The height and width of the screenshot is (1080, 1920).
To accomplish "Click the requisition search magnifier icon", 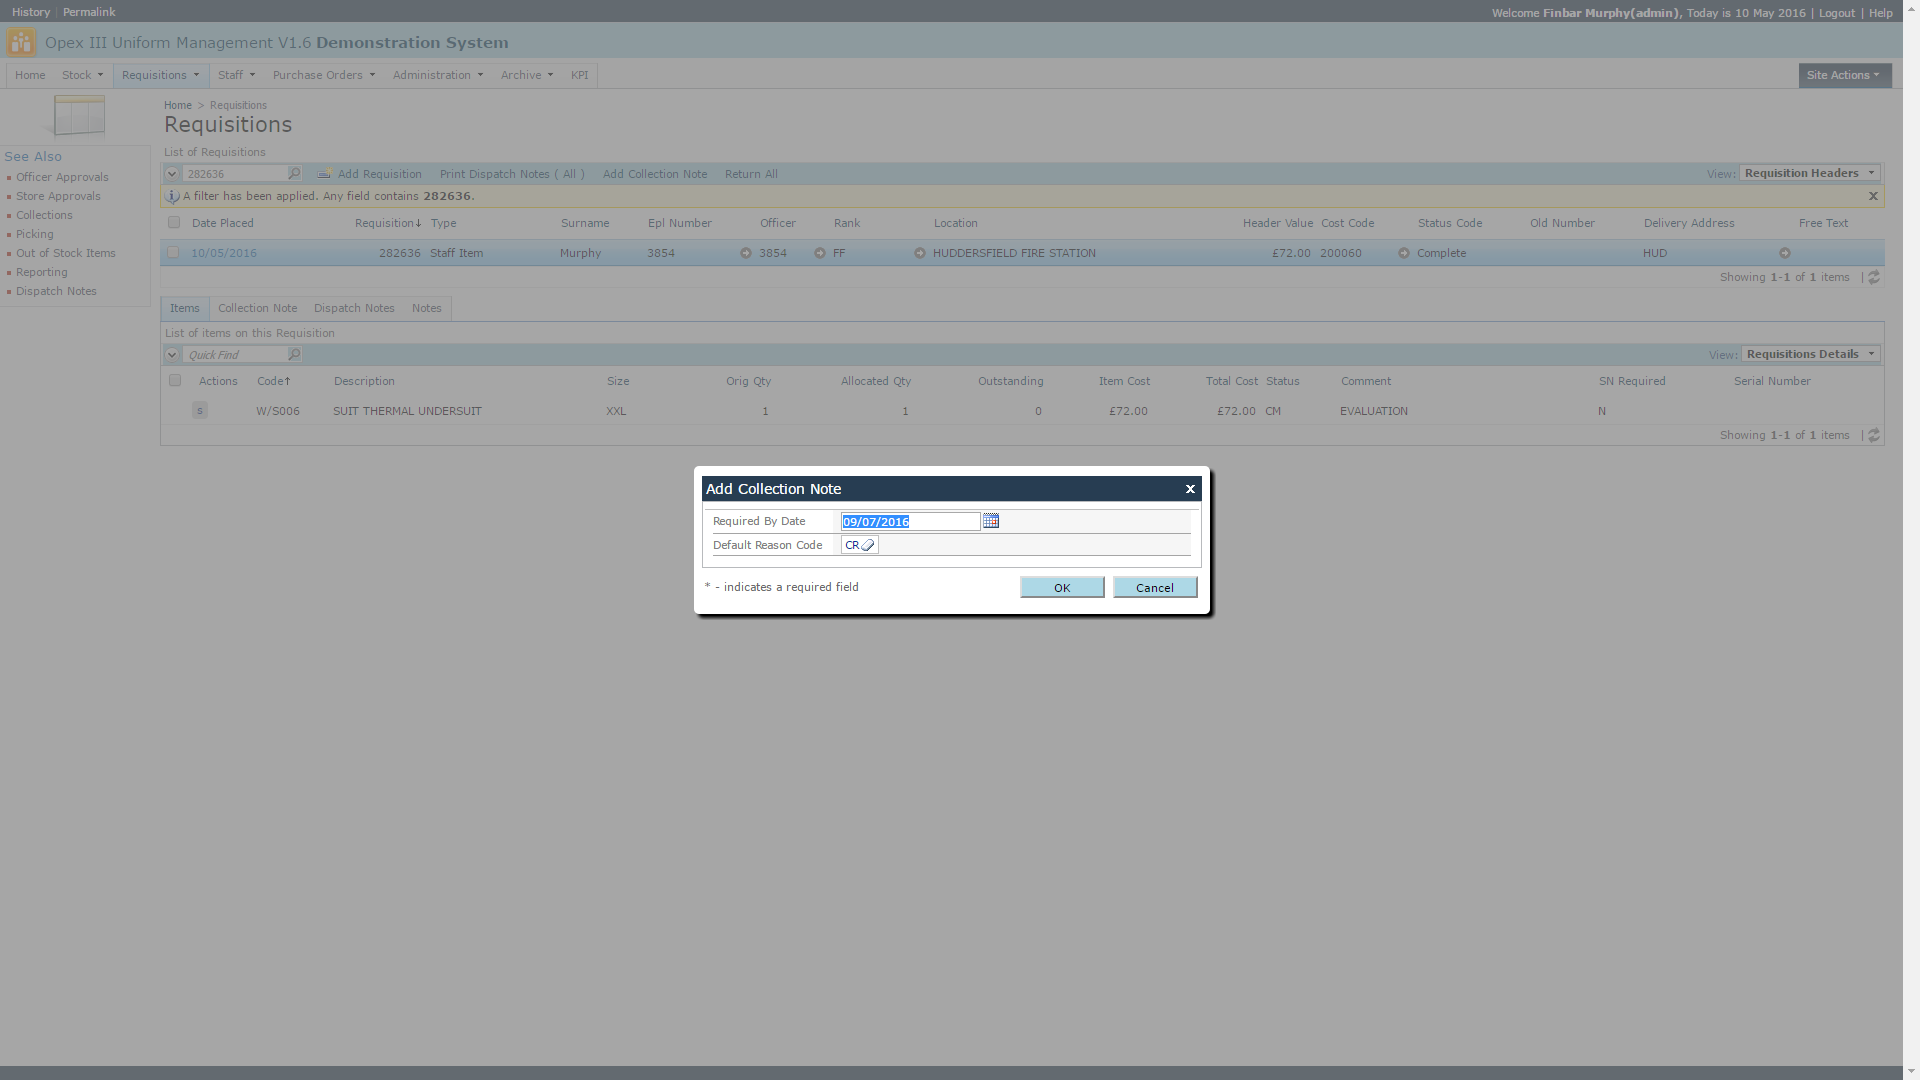I will 294,174.
